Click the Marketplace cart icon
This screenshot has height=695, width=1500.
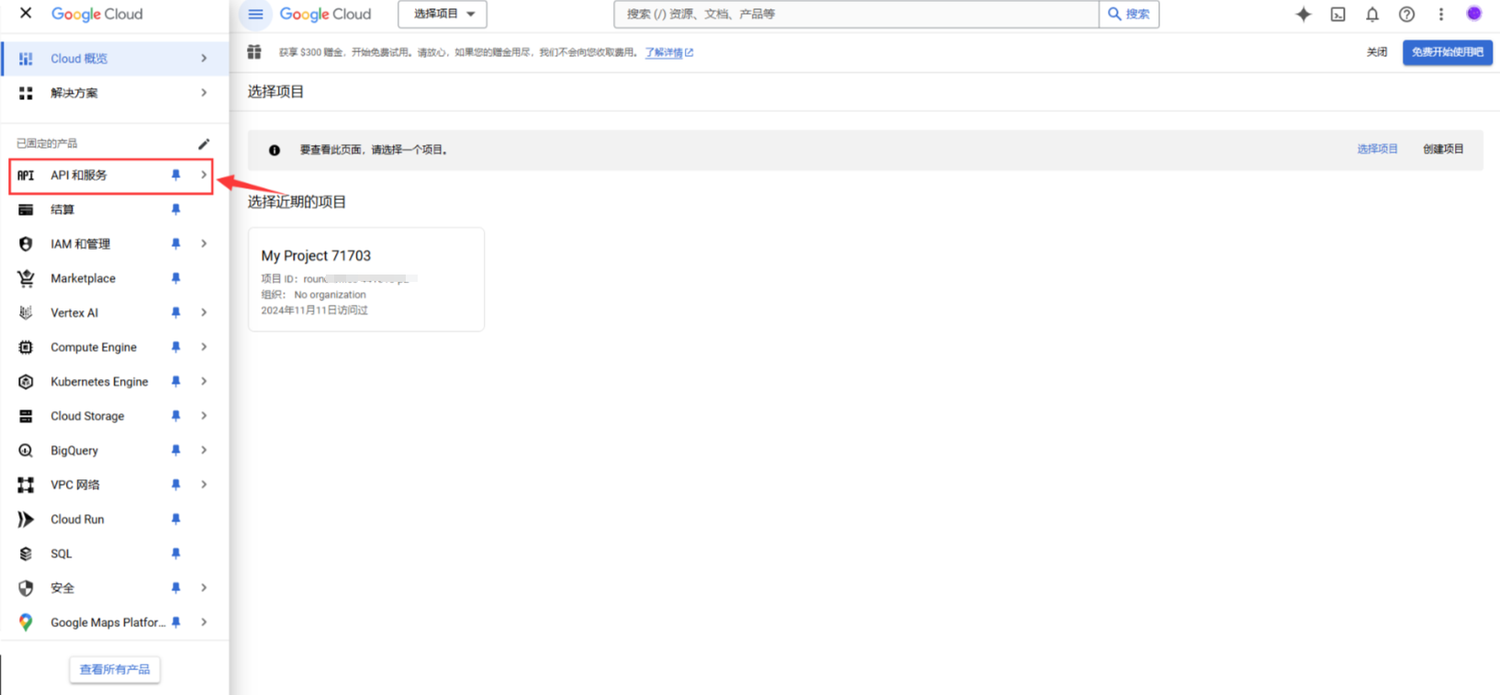click(26, 278)
